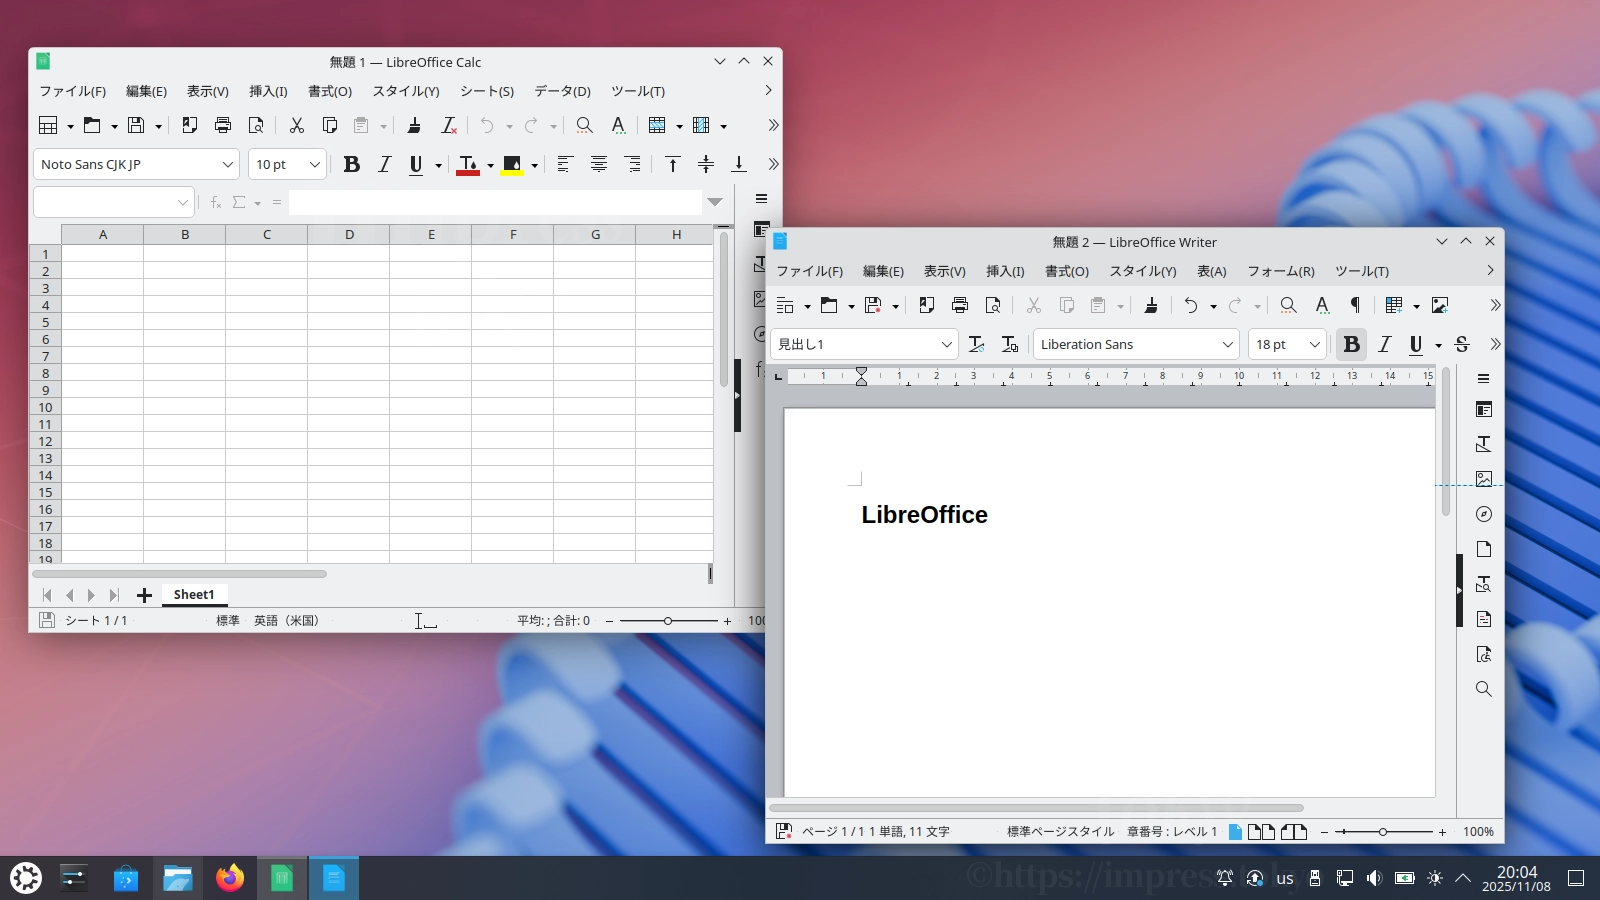This screenshot has width=1600, height=900.
Task: Select the Sheet1 tab
Action: point(194,595)
